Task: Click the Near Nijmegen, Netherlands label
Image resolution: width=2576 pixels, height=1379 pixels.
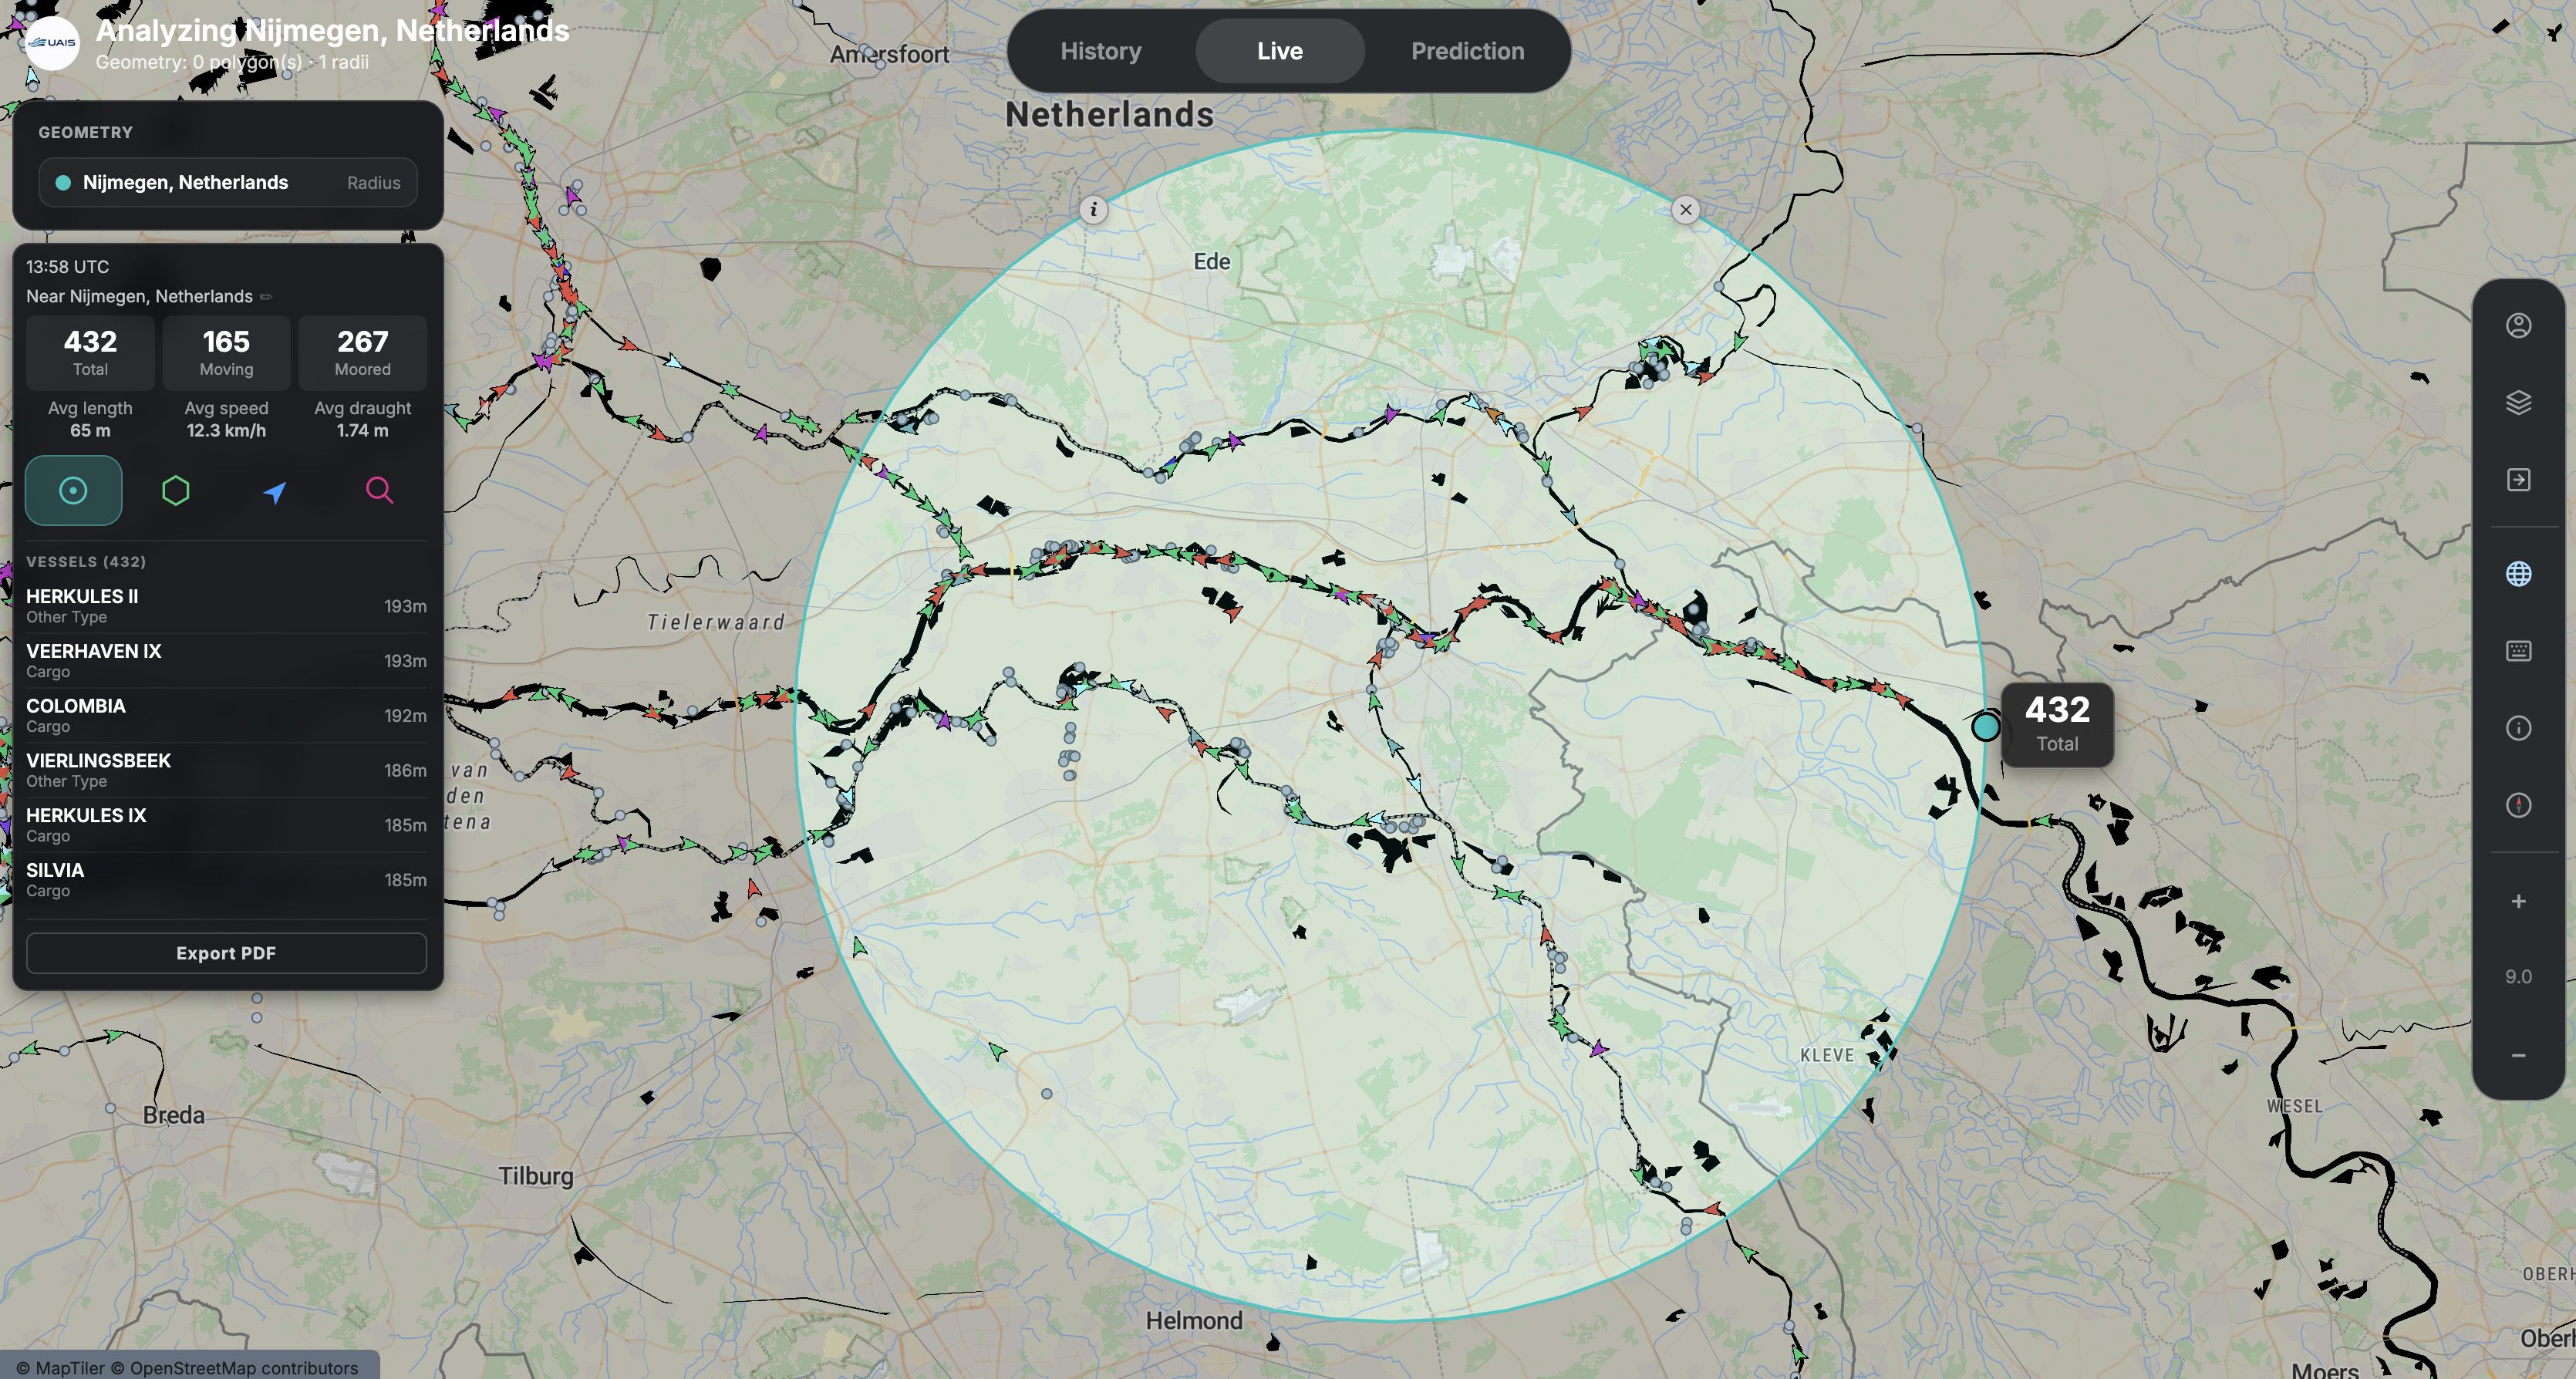Action: click(139, 296)
